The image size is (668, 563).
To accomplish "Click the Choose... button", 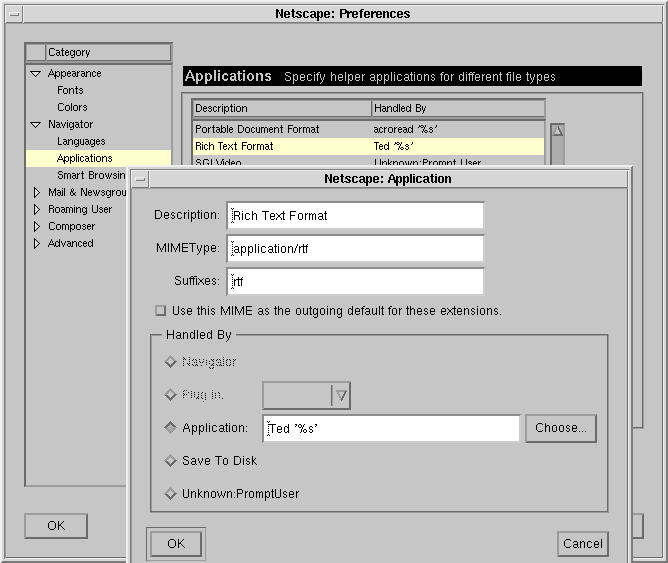I will [x=561, y=428].
